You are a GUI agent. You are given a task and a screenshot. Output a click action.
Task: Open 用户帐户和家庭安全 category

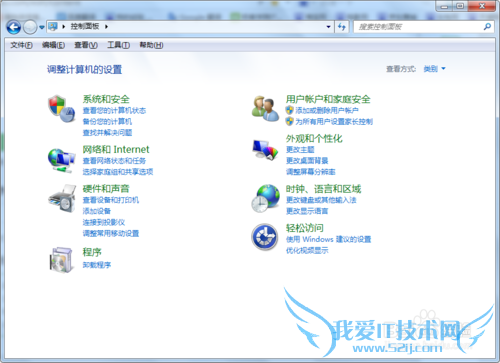328,99
